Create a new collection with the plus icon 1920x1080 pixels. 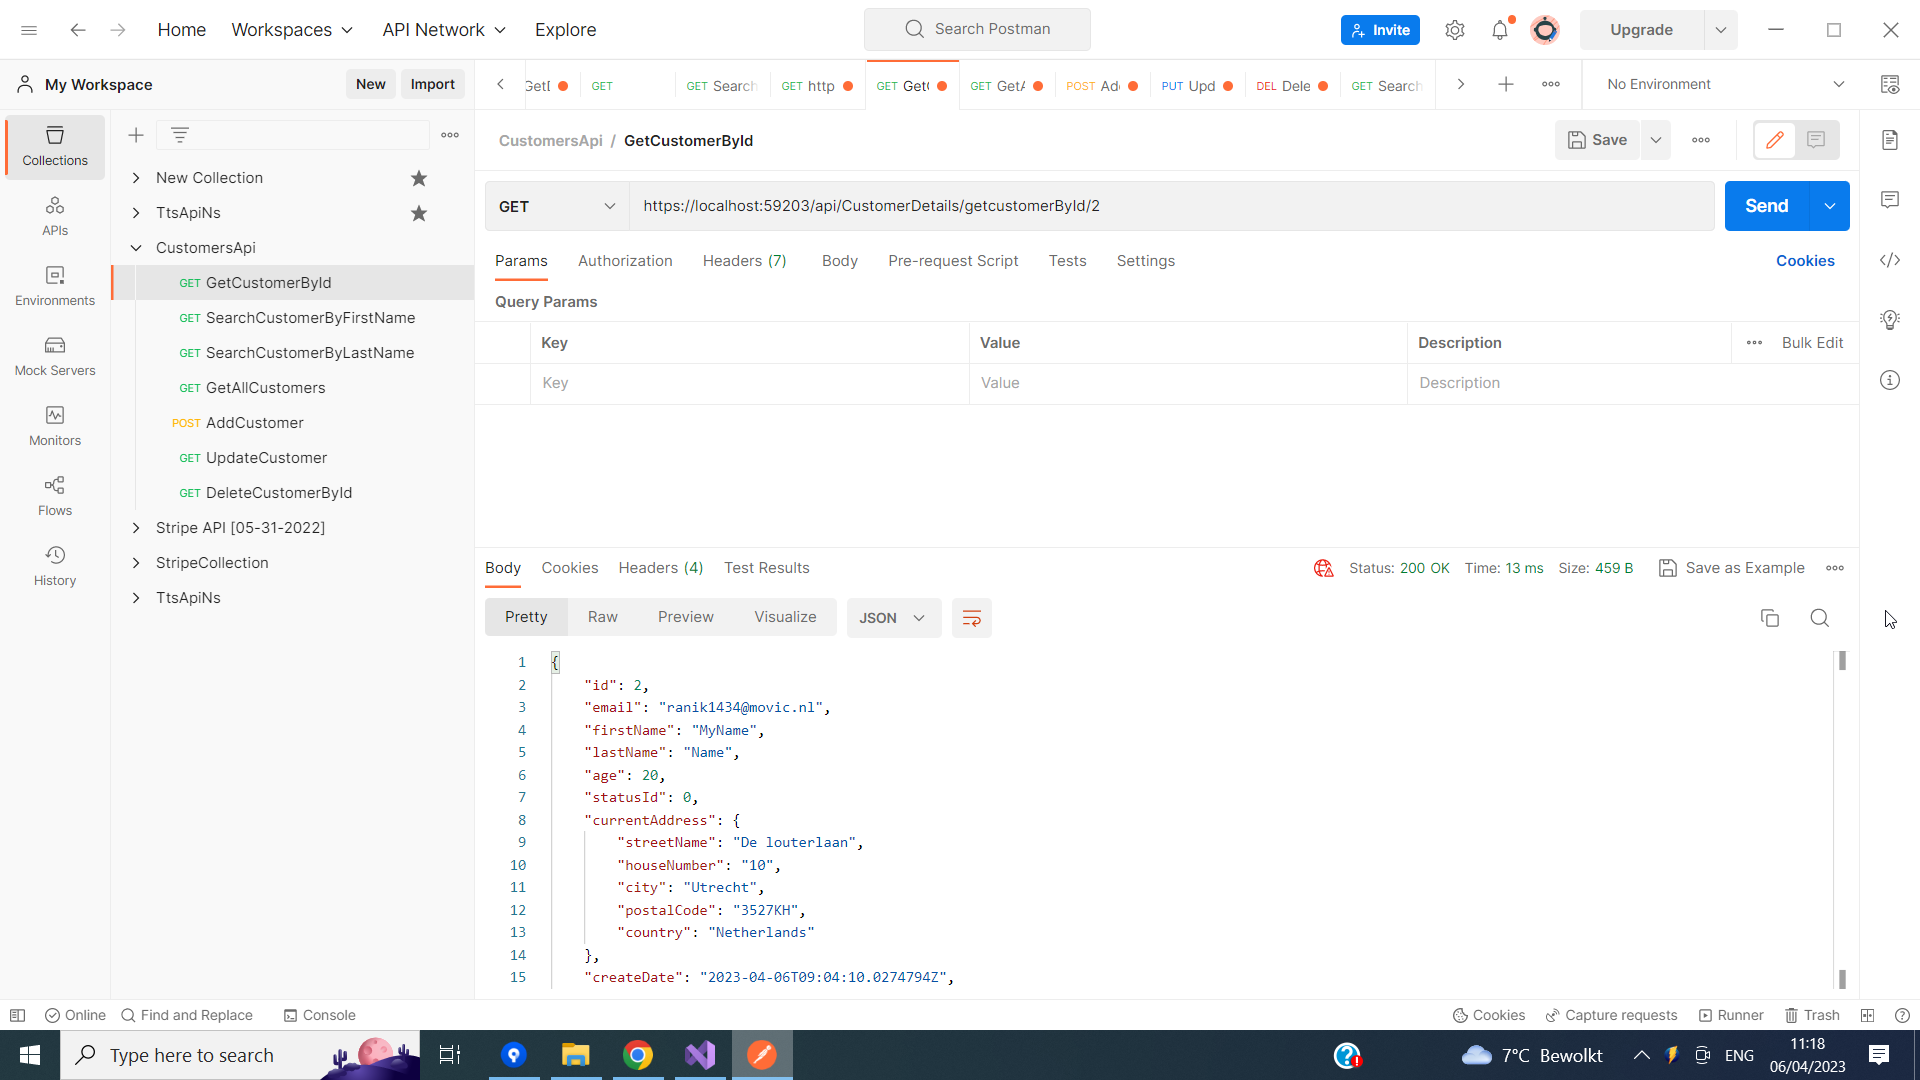[x=136, y=135]
